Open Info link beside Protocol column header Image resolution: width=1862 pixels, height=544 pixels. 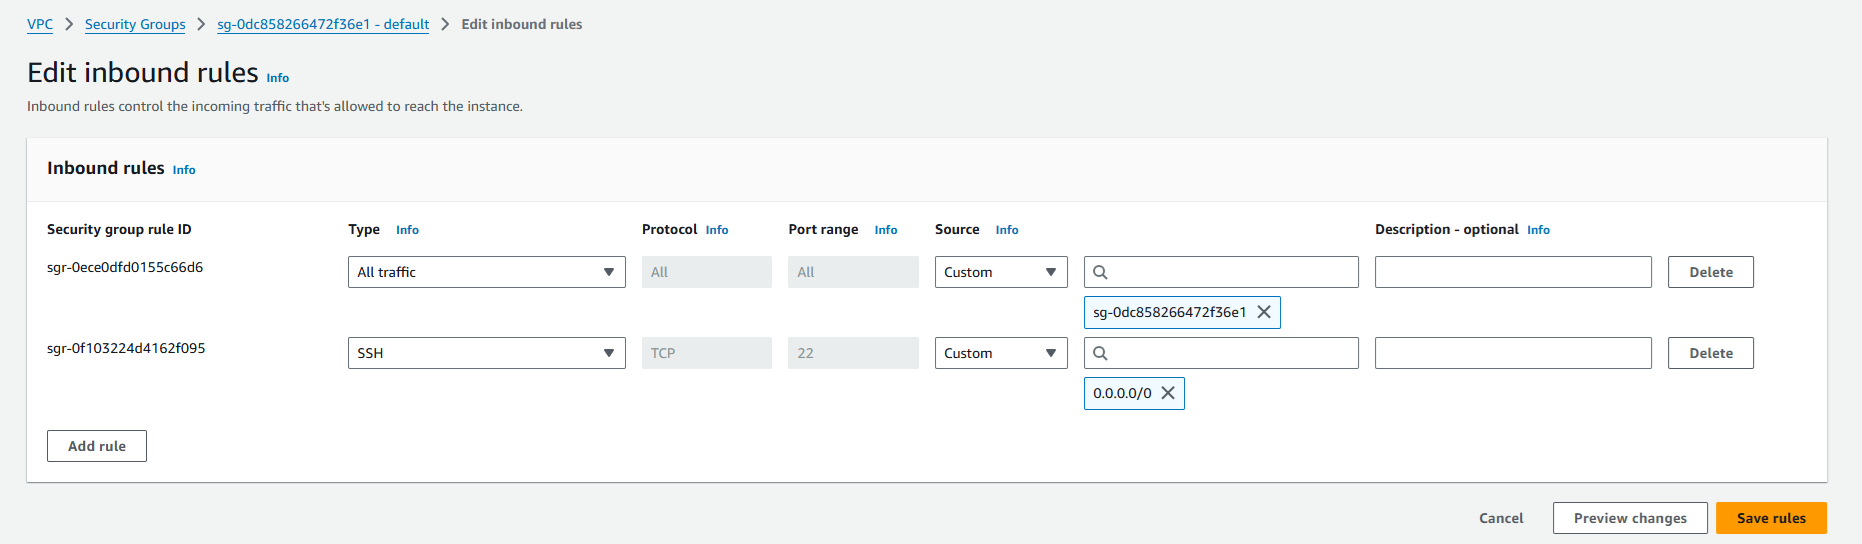pyautogui.click(x=717, y=230)
